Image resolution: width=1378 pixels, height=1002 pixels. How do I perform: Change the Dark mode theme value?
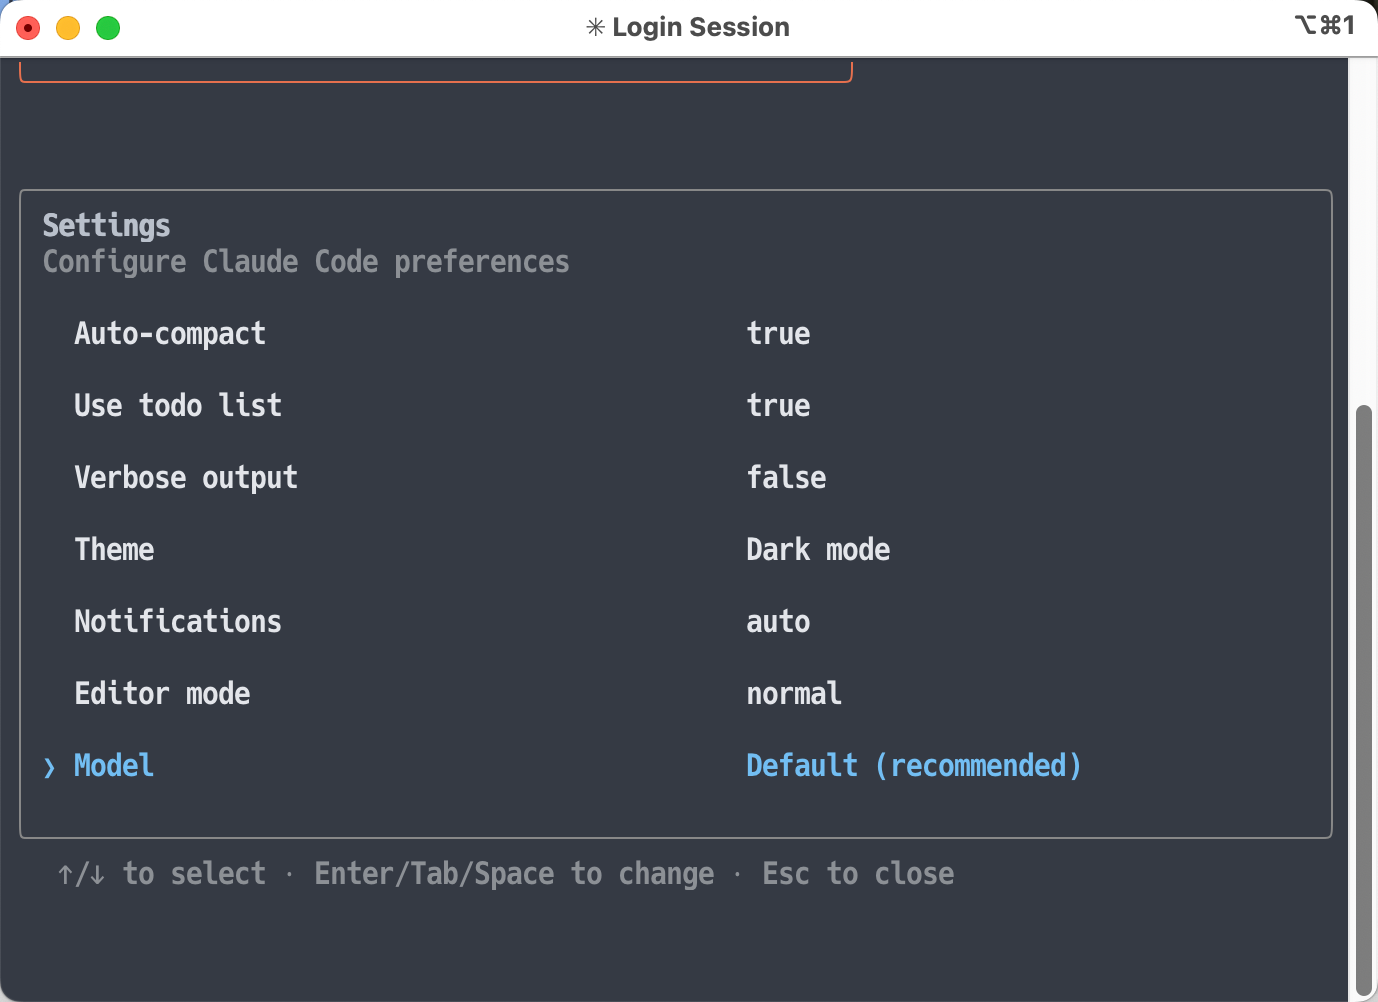818,550
